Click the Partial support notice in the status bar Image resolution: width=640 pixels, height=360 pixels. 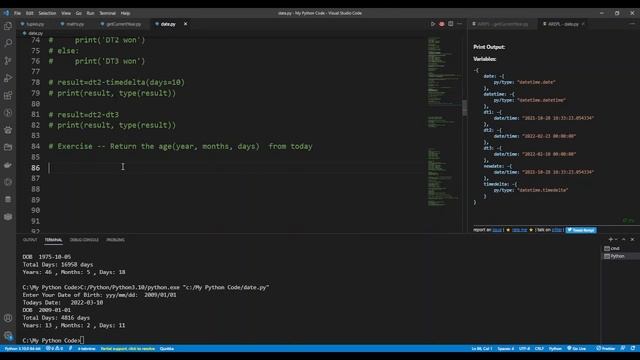[127, 349]
